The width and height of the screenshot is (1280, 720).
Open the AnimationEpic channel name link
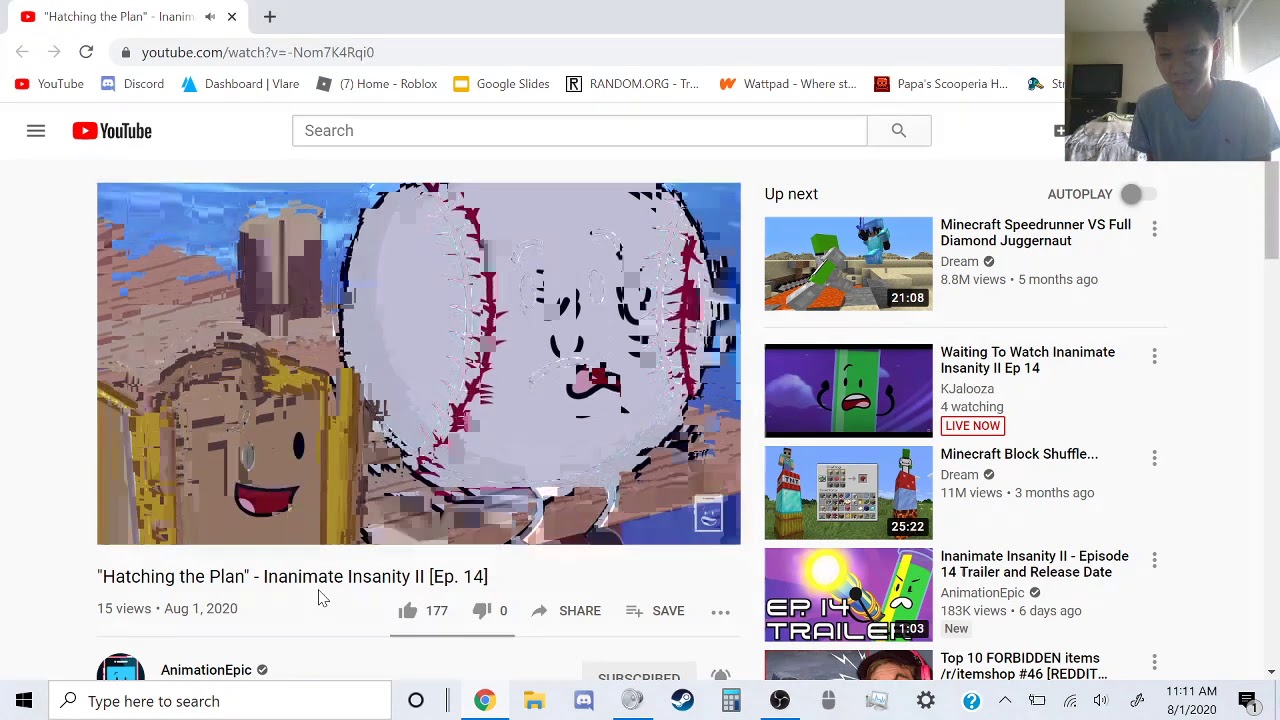206,670
